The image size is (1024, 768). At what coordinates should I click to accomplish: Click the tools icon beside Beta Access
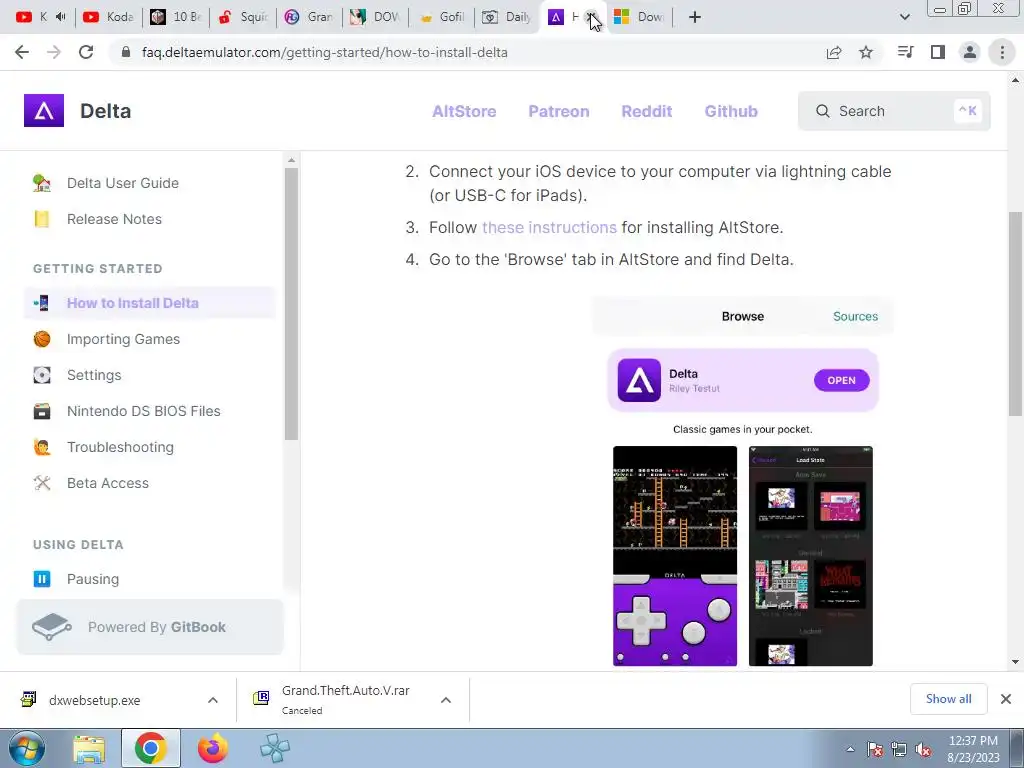(42, 483)
